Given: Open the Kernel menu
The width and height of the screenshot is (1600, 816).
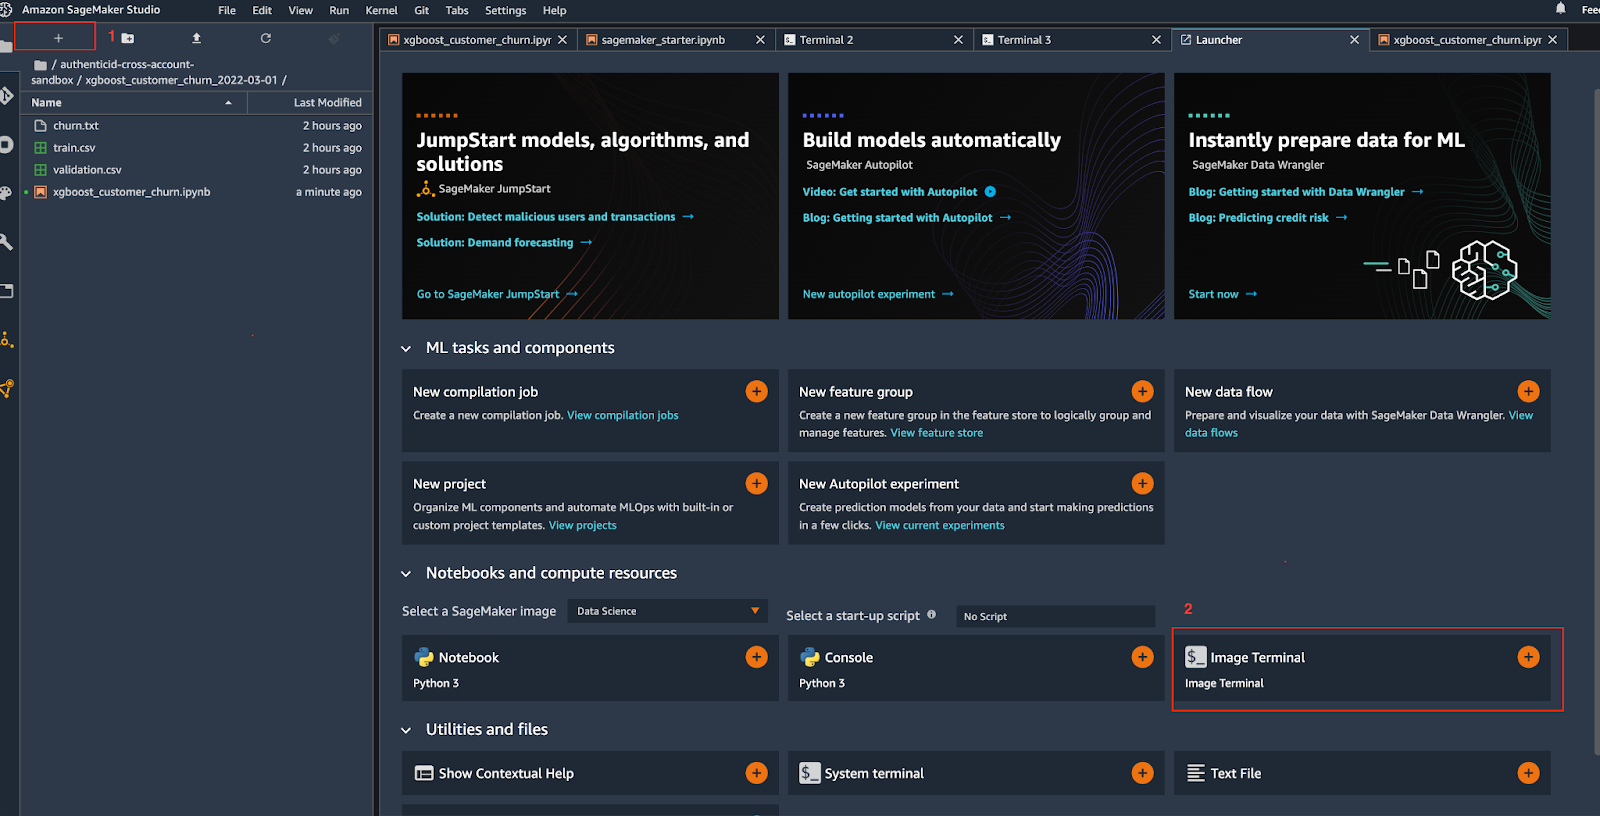Looking at the screenshot, I should coord(381,10).
